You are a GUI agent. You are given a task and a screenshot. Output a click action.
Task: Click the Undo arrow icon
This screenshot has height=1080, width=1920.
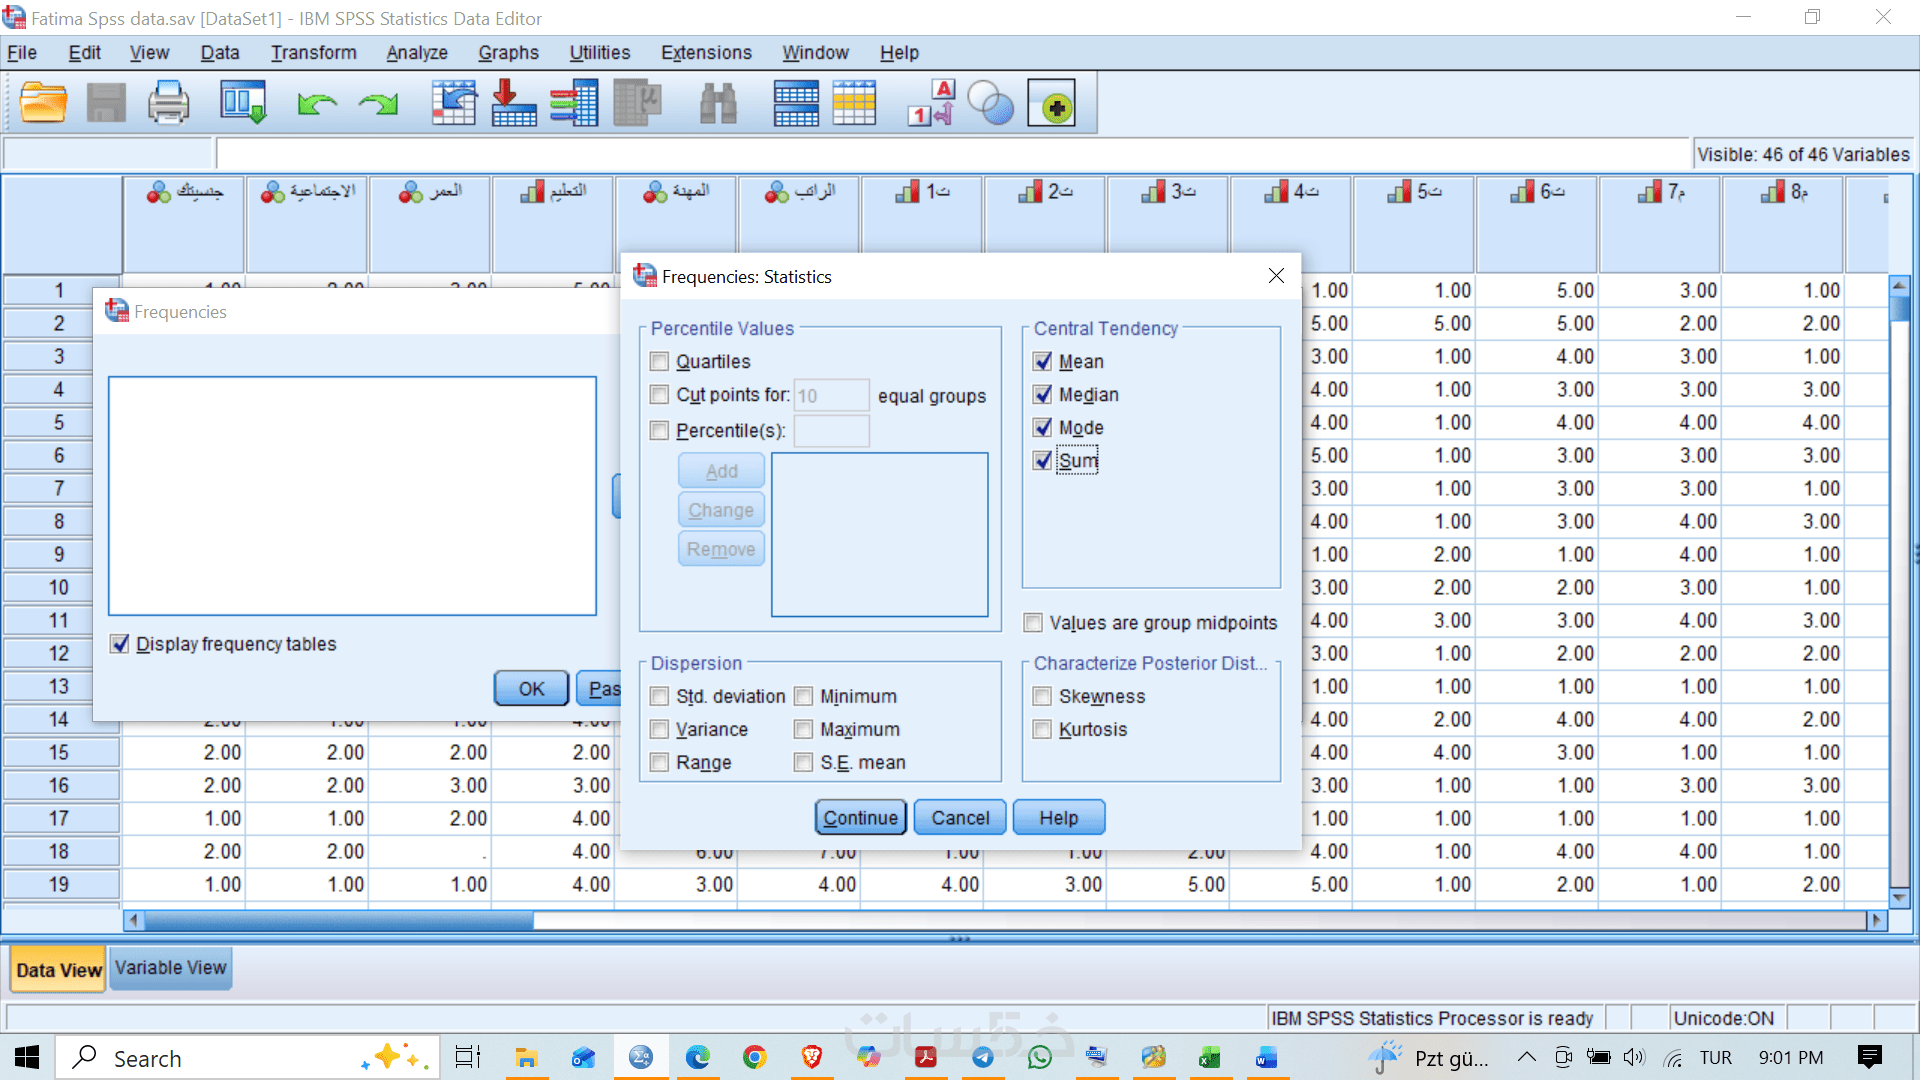click(x=317, y=103)
